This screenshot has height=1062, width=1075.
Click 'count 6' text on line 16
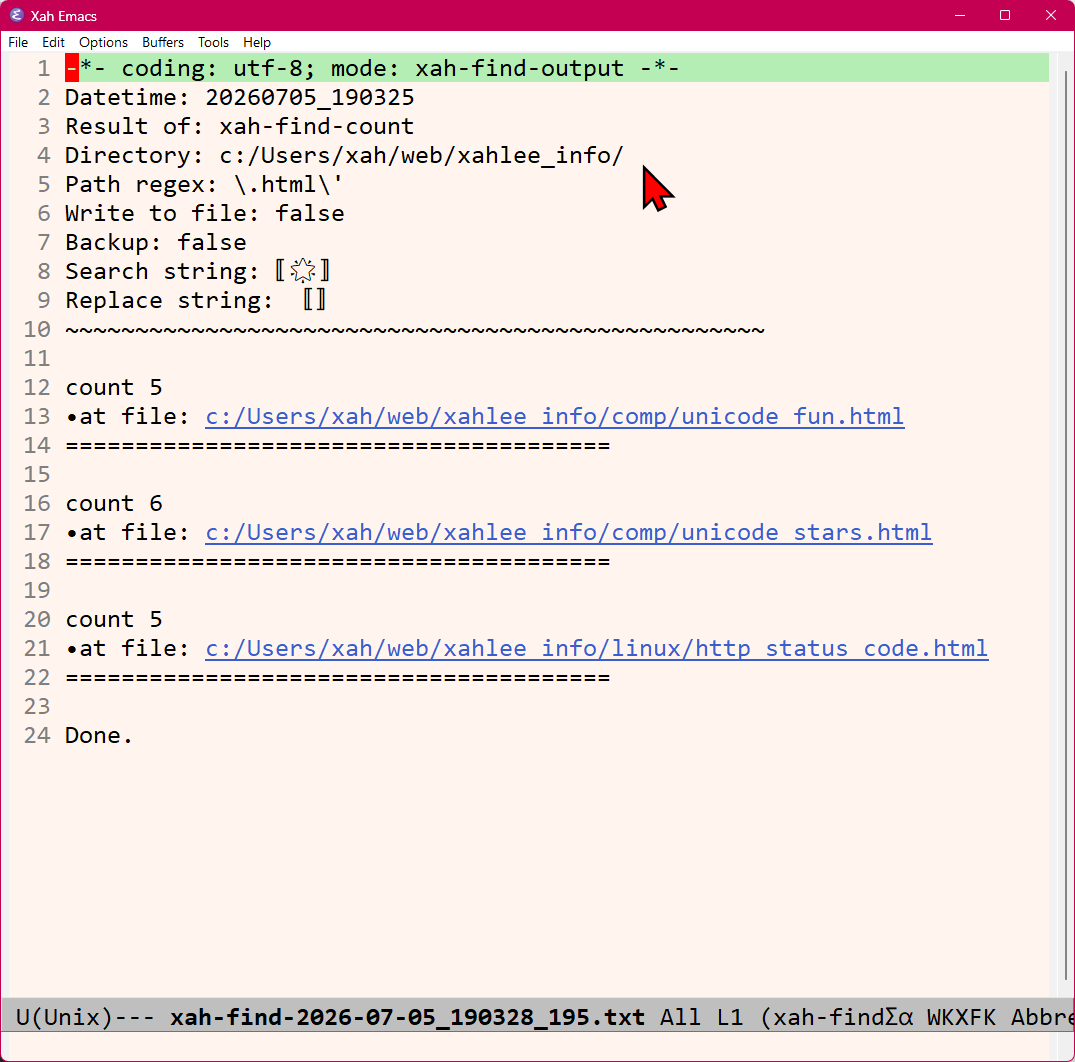pos(114,503)
